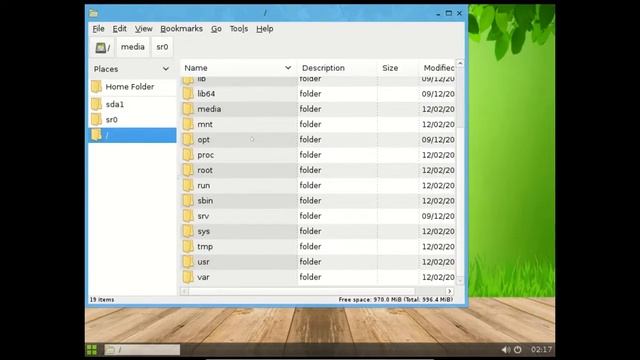Viewport: 640px width, 360px height.
Task: Click the lib64 folder icon
Action: pos(188,93)
